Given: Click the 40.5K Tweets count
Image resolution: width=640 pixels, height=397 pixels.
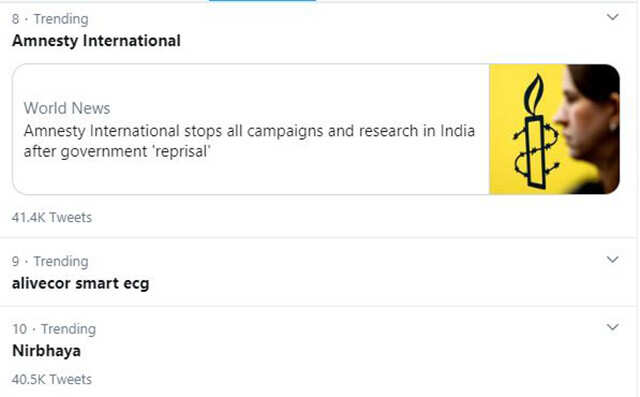Looking at the screenshot, I should [x=51, y=379].
